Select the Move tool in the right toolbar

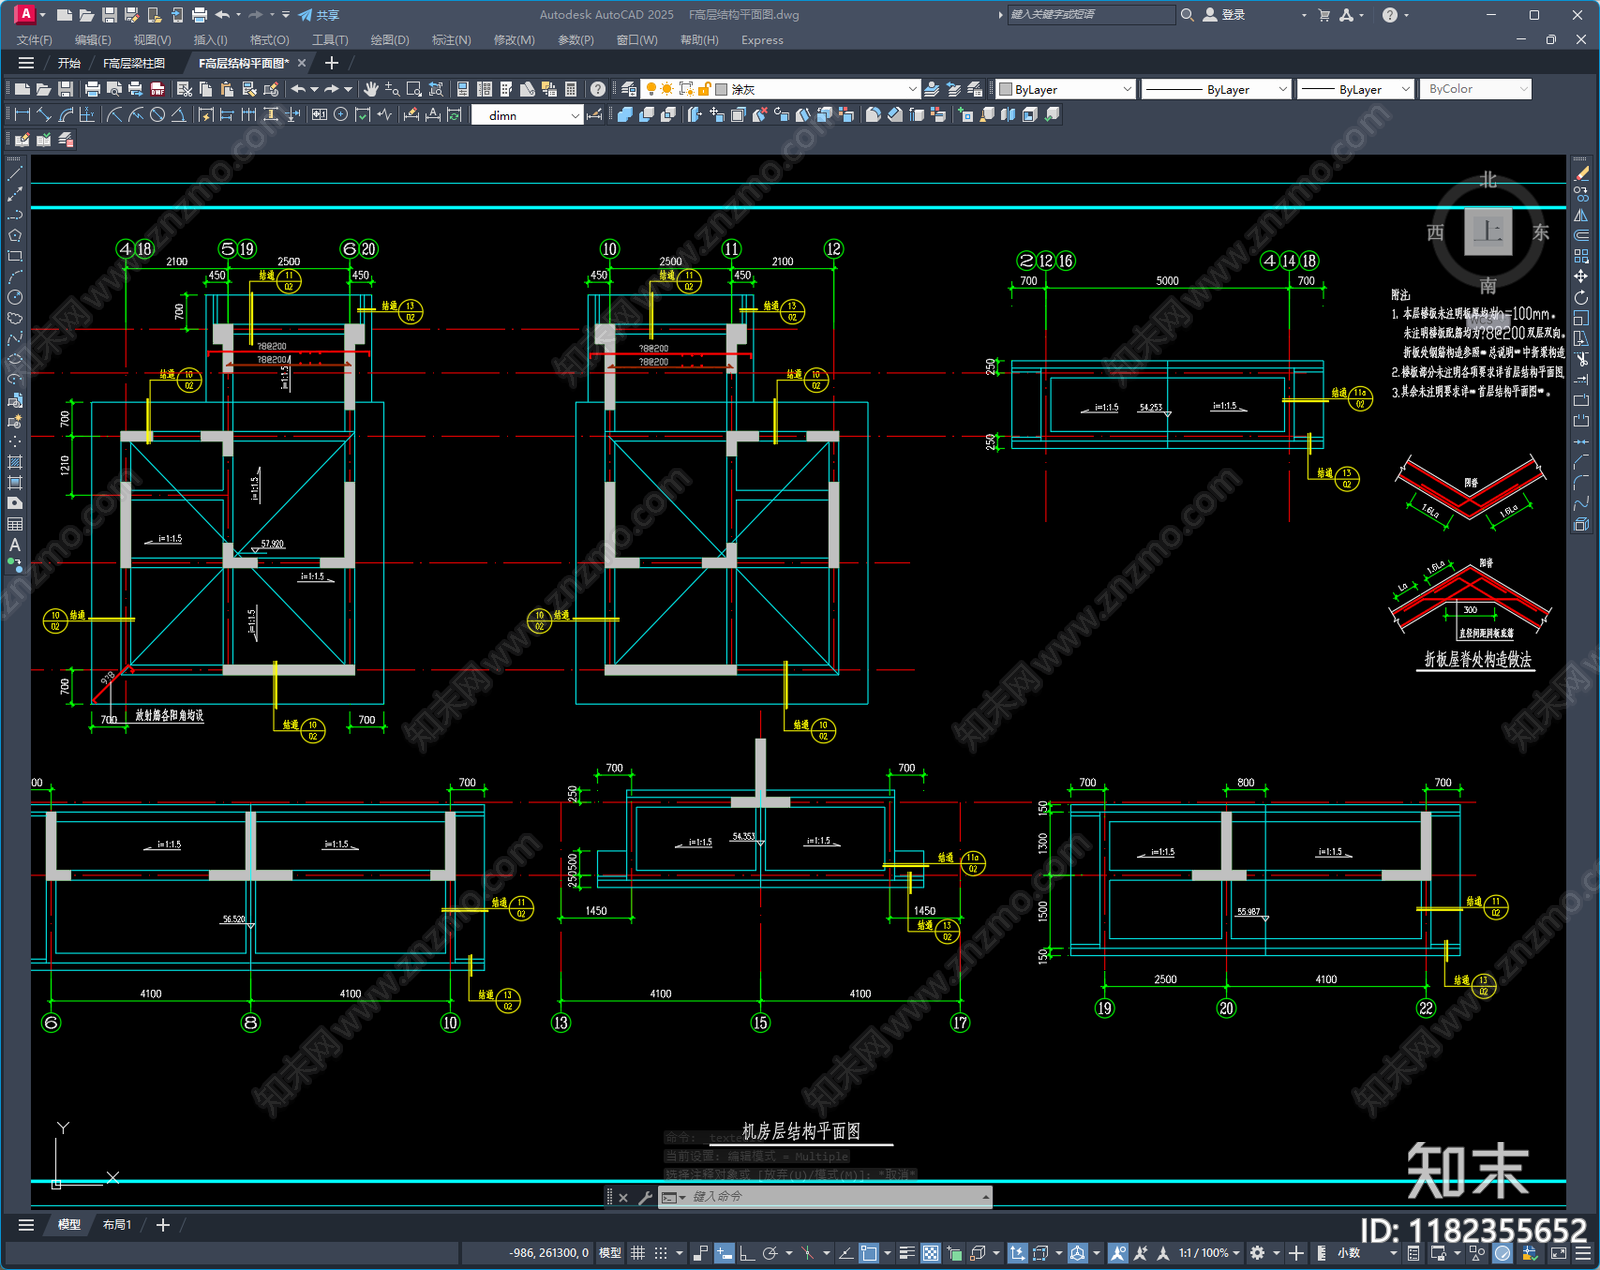pos(1581,277)
